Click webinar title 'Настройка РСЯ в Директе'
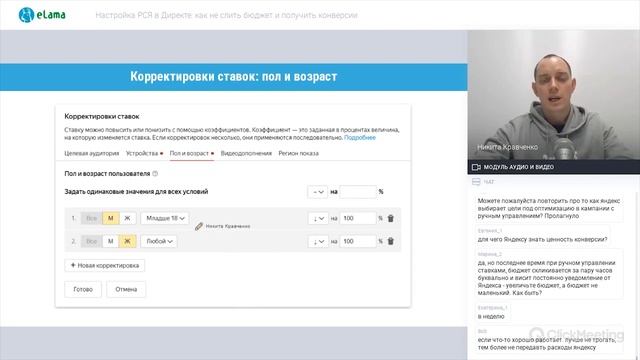The height and width of the screenshot is (360, 640). (x=226, y=16)
